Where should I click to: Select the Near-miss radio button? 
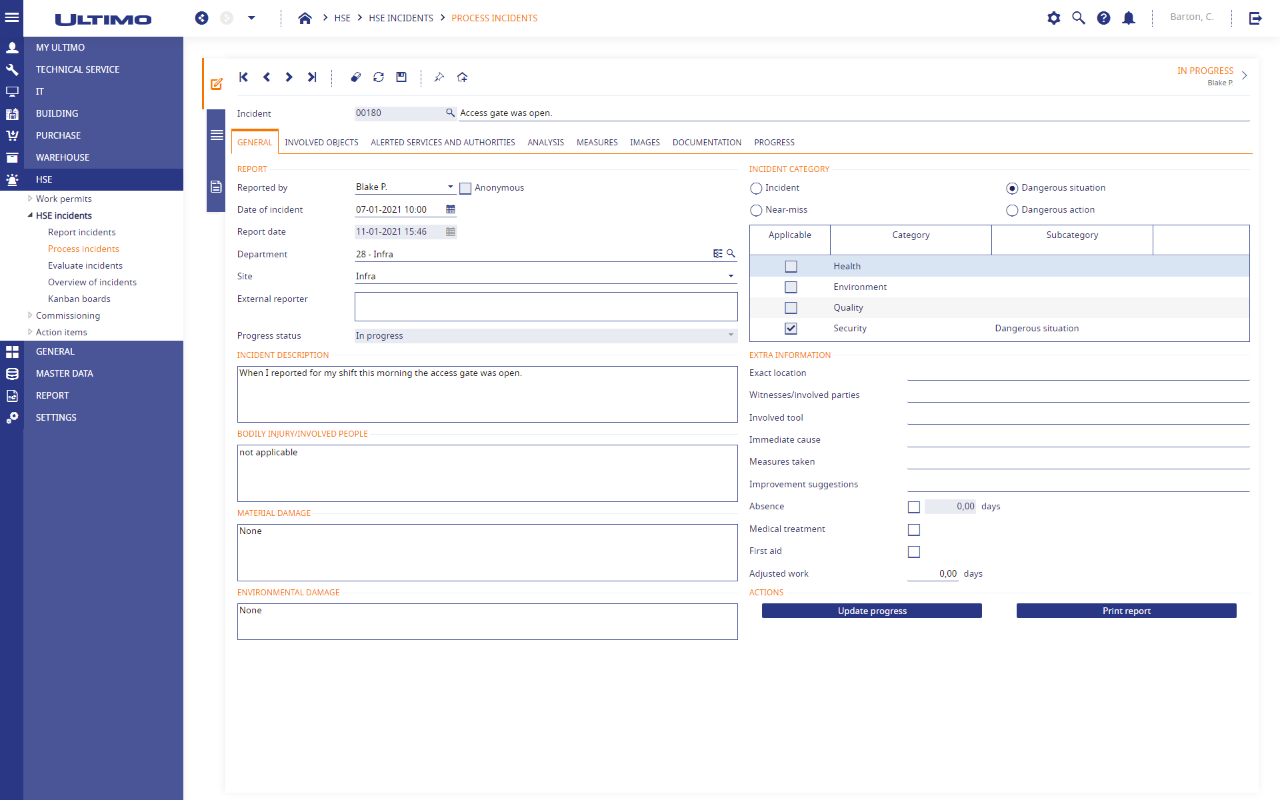click(756, 210)
